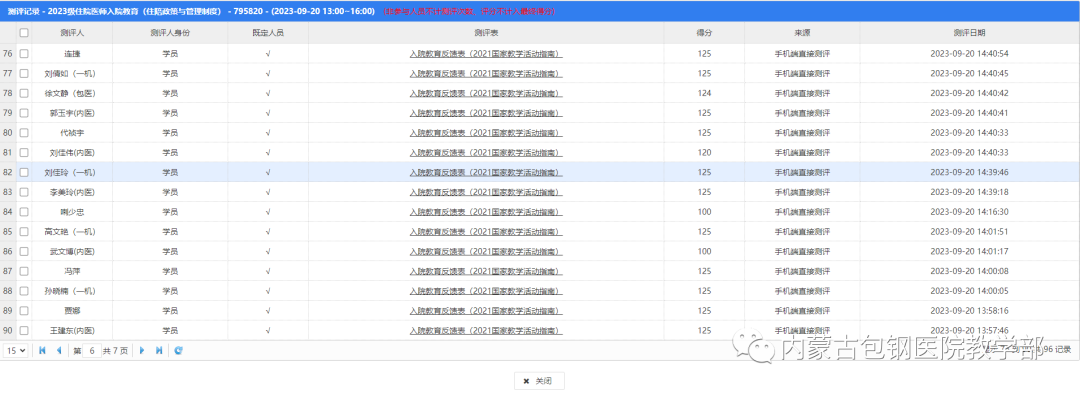
Task: Refresh the records table
Action: [x=178, y=350]
